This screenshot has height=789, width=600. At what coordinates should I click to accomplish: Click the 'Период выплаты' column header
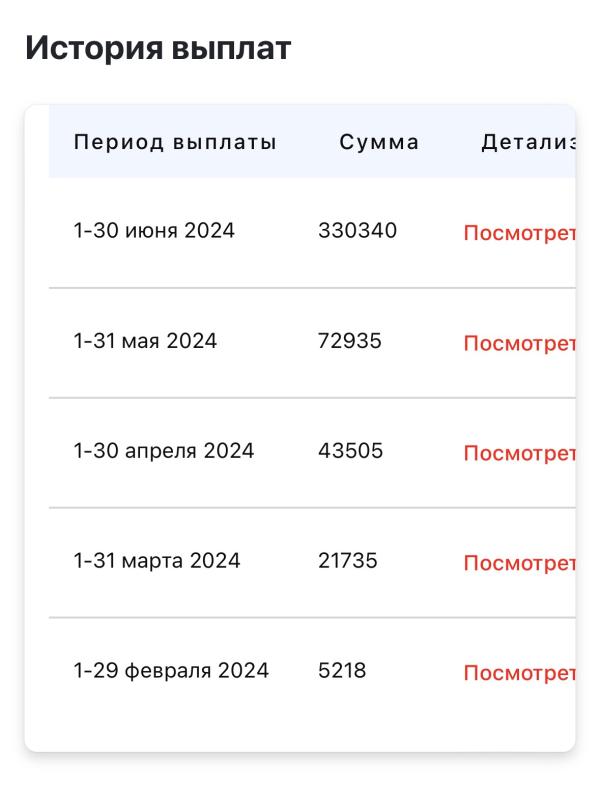click(175, 142)
